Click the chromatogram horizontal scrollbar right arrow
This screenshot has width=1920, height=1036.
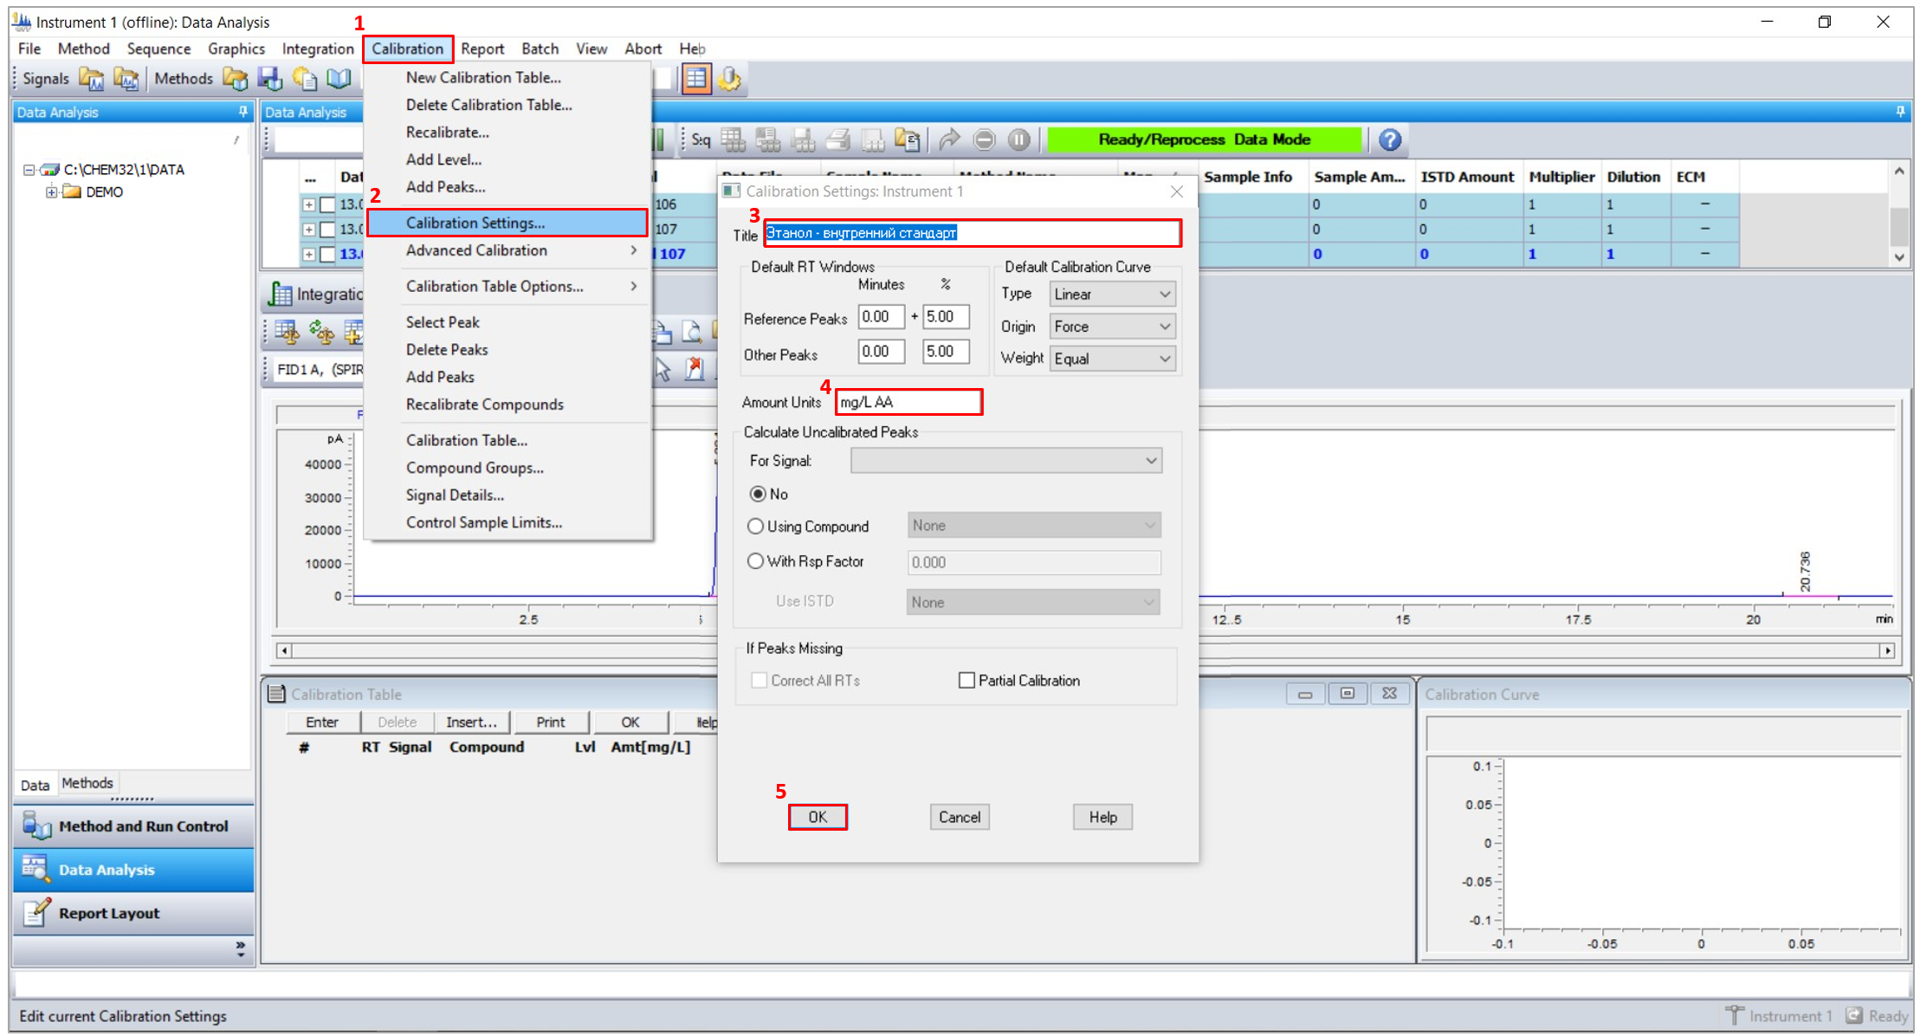[1886, 650]
